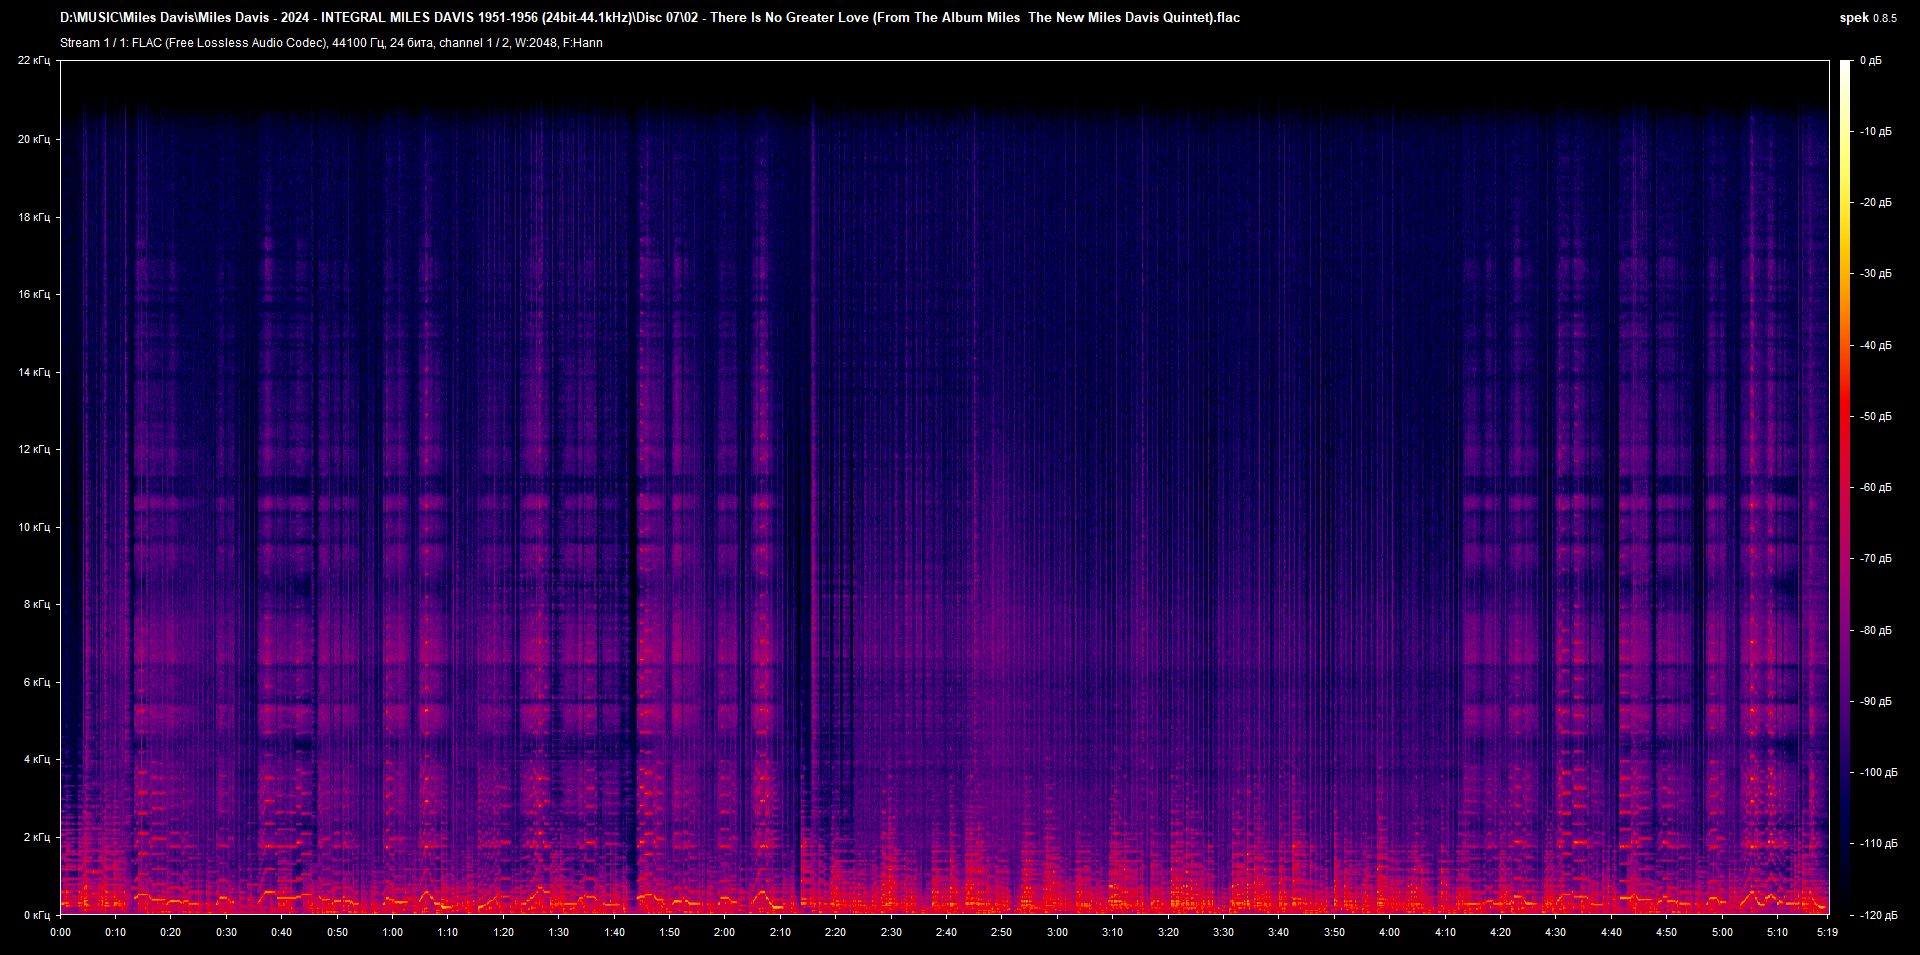Pick the 3:40 time axis label
This screenshot has height=955, width=1920.
[1279, 932]
